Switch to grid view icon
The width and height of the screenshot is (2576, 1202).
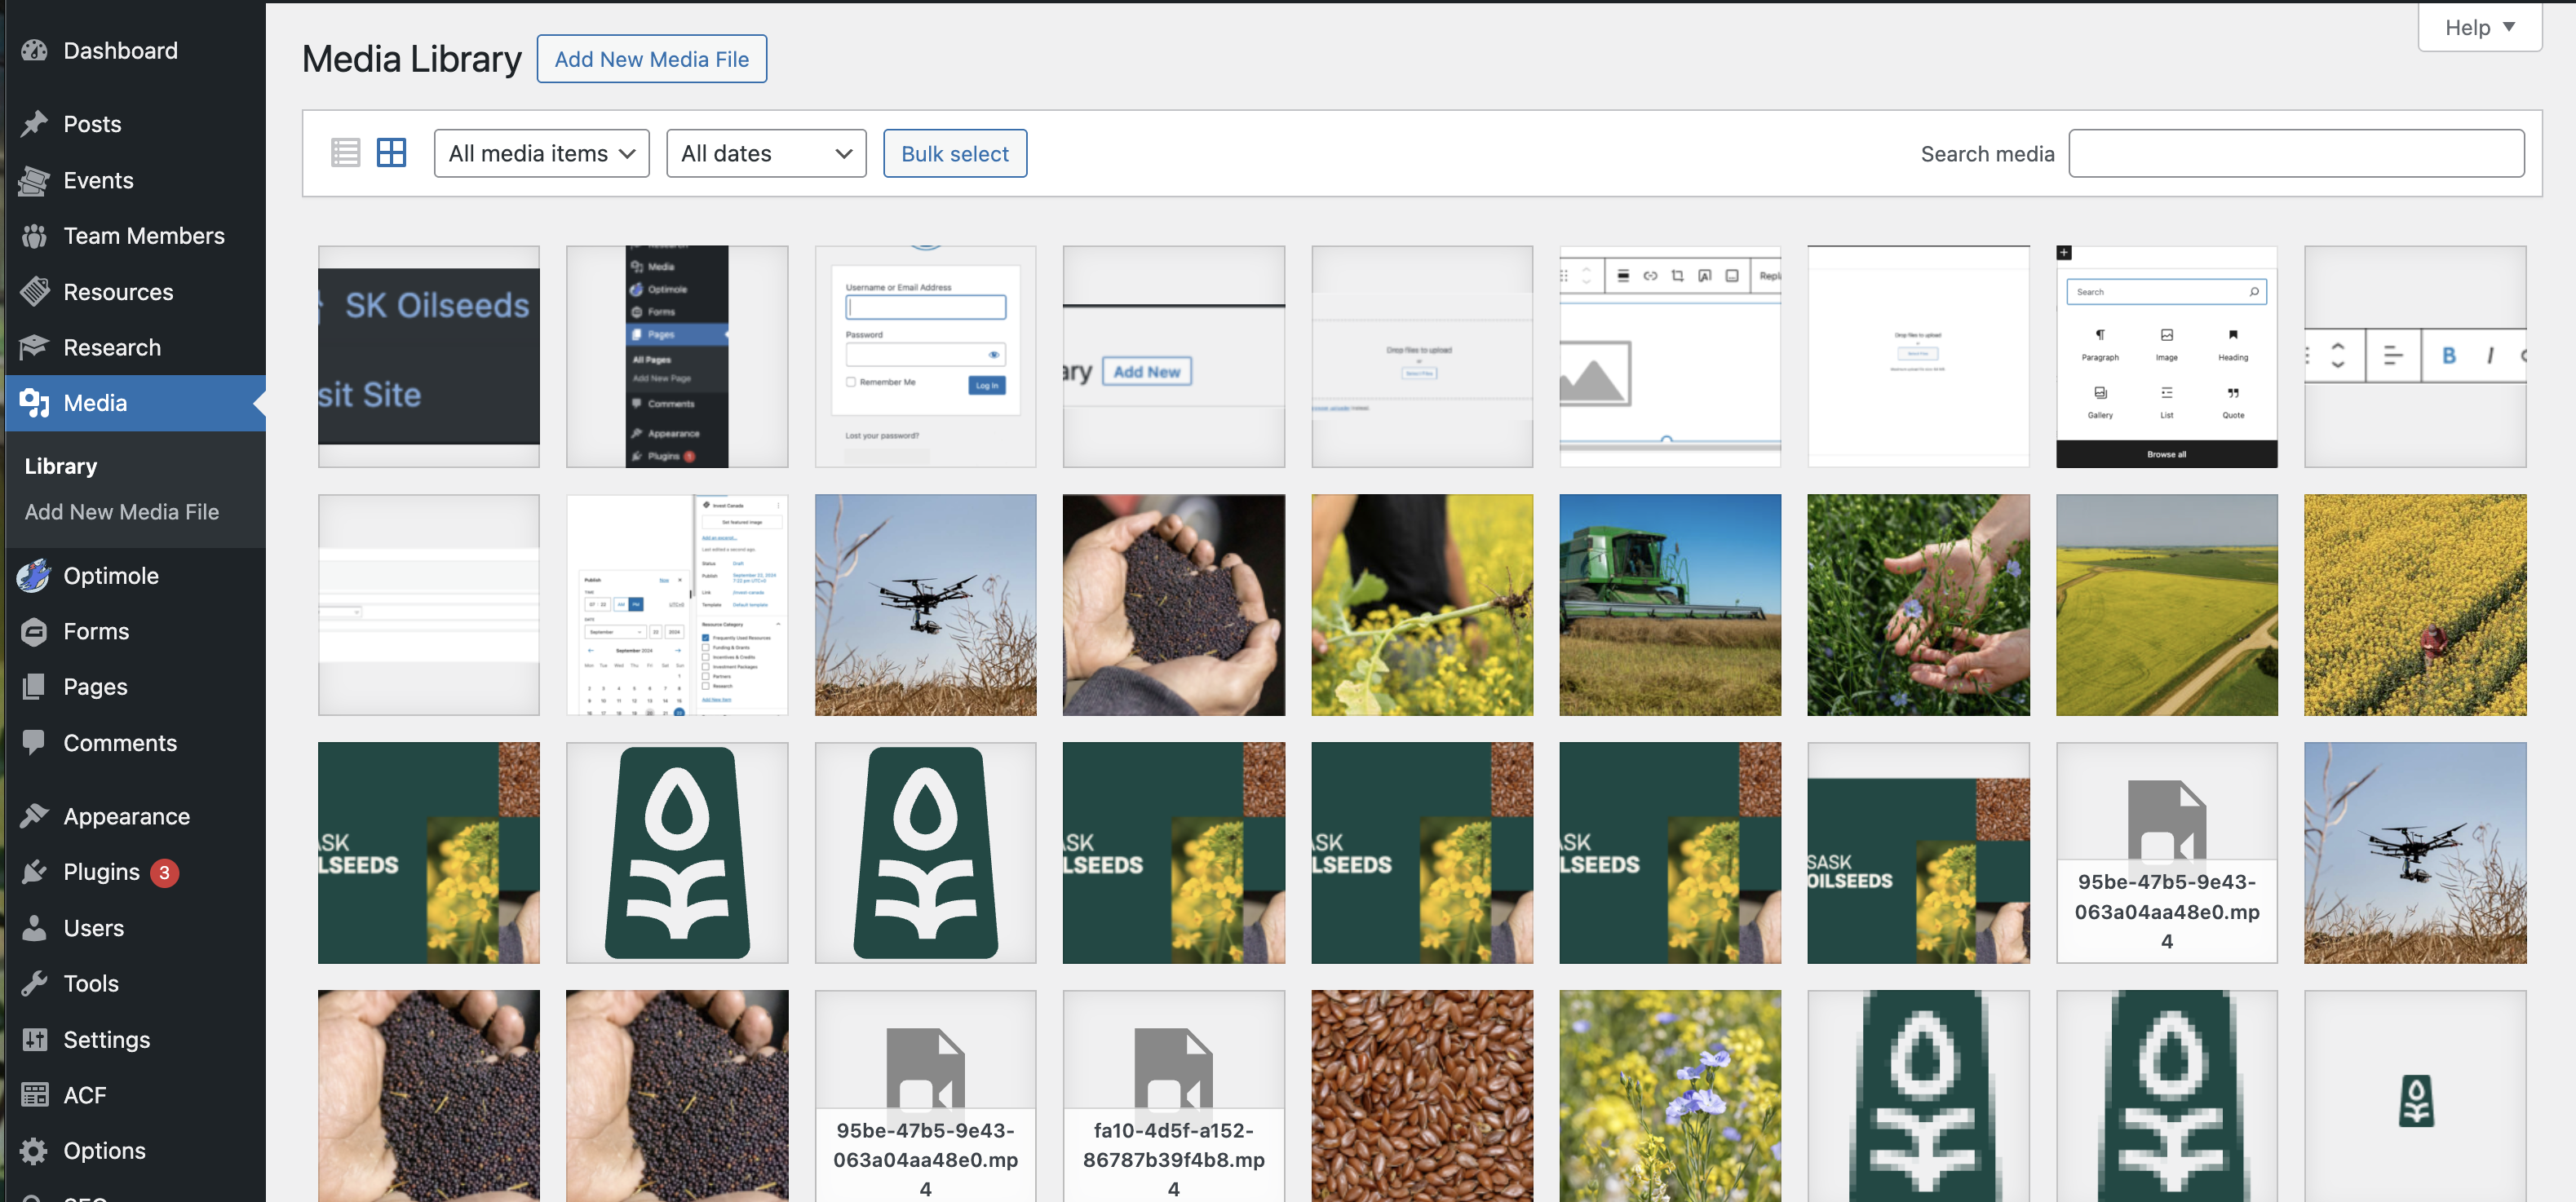click(x=391, y=153)
